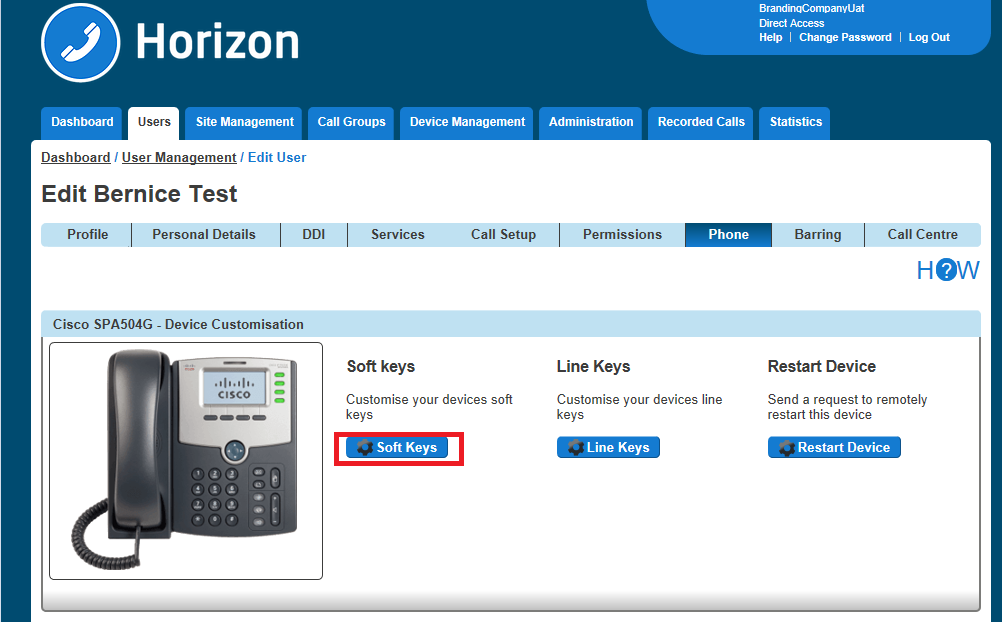This screenshot has height=622, width=1002.
Task: Open the Services sub-tab
Action: 397,235
